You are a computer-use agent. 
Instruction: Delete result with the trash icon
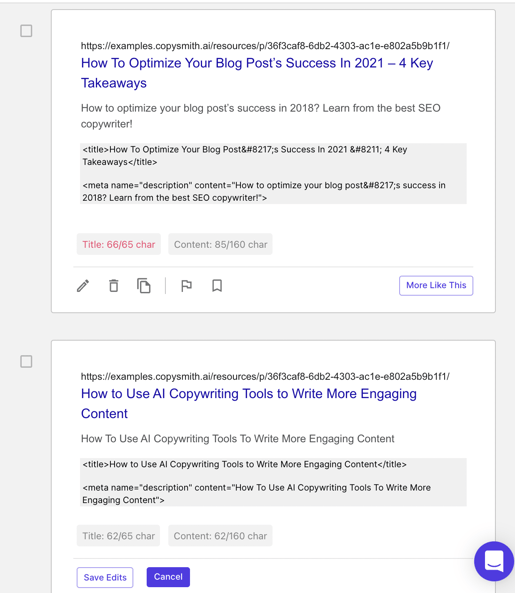[113, 286]
